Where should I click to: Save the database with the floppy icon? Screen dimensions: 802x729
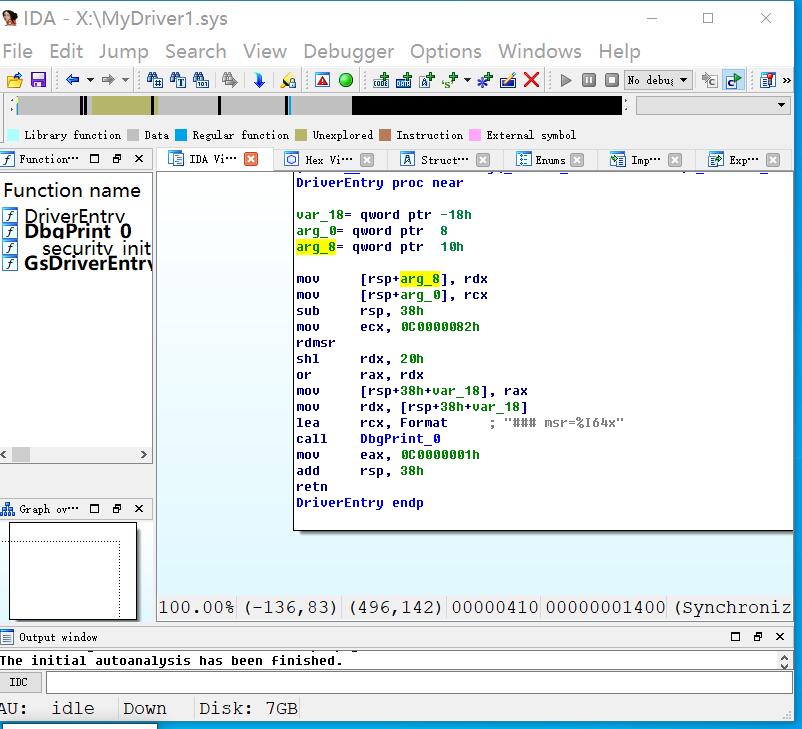pos(38,80)
